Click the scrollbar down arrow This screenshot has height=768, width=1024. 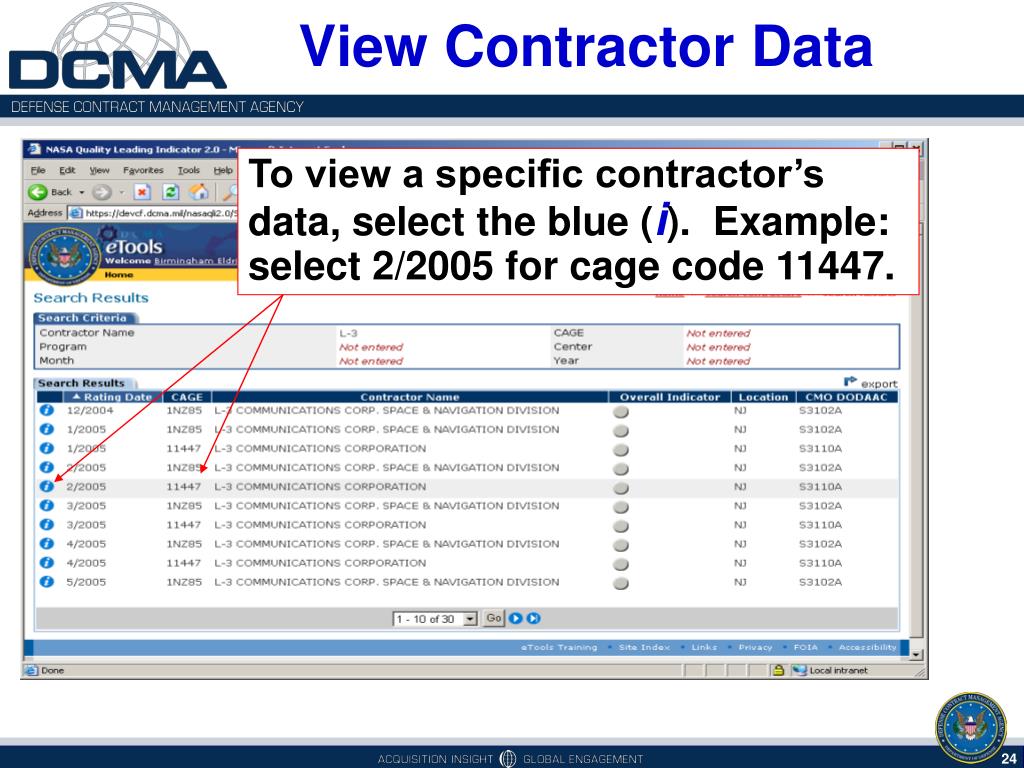coord(917,654)
